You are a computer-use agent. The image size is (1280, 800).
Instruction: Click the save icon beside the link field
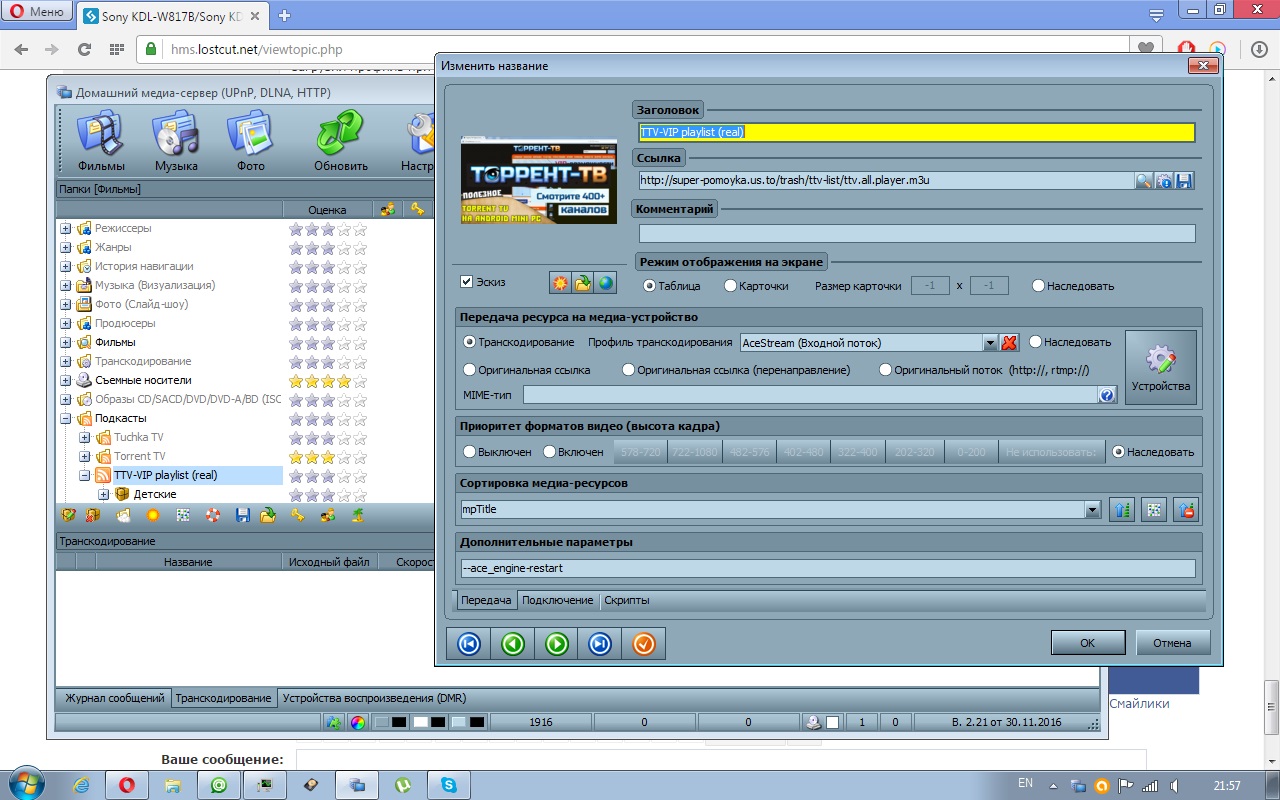tap(1185, 181)
